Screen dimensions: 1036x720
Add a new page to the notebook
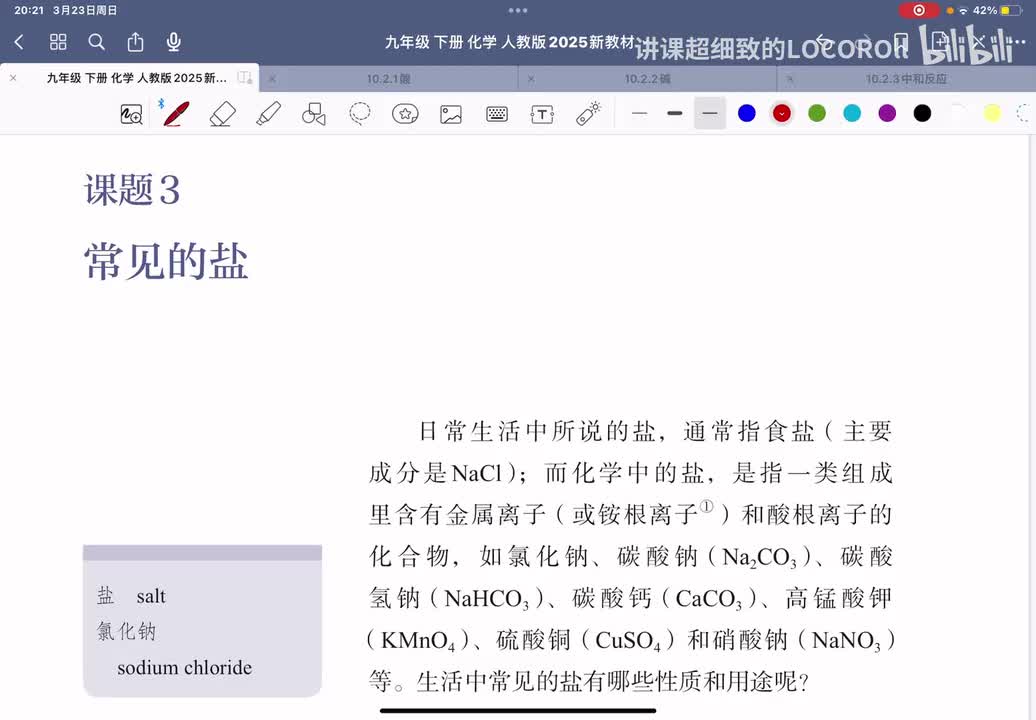click(x=940, y=42)
